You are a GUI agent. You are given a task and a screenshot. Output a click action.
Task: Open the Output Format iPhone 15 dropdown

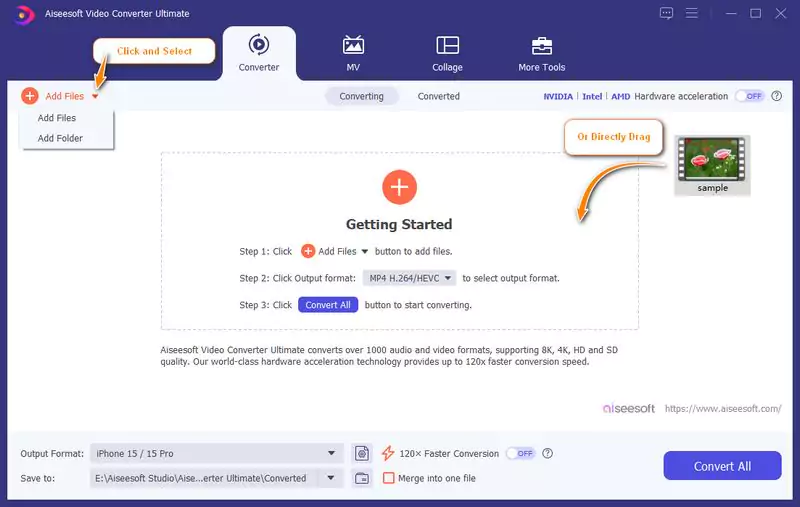click(x=216, y=453)
